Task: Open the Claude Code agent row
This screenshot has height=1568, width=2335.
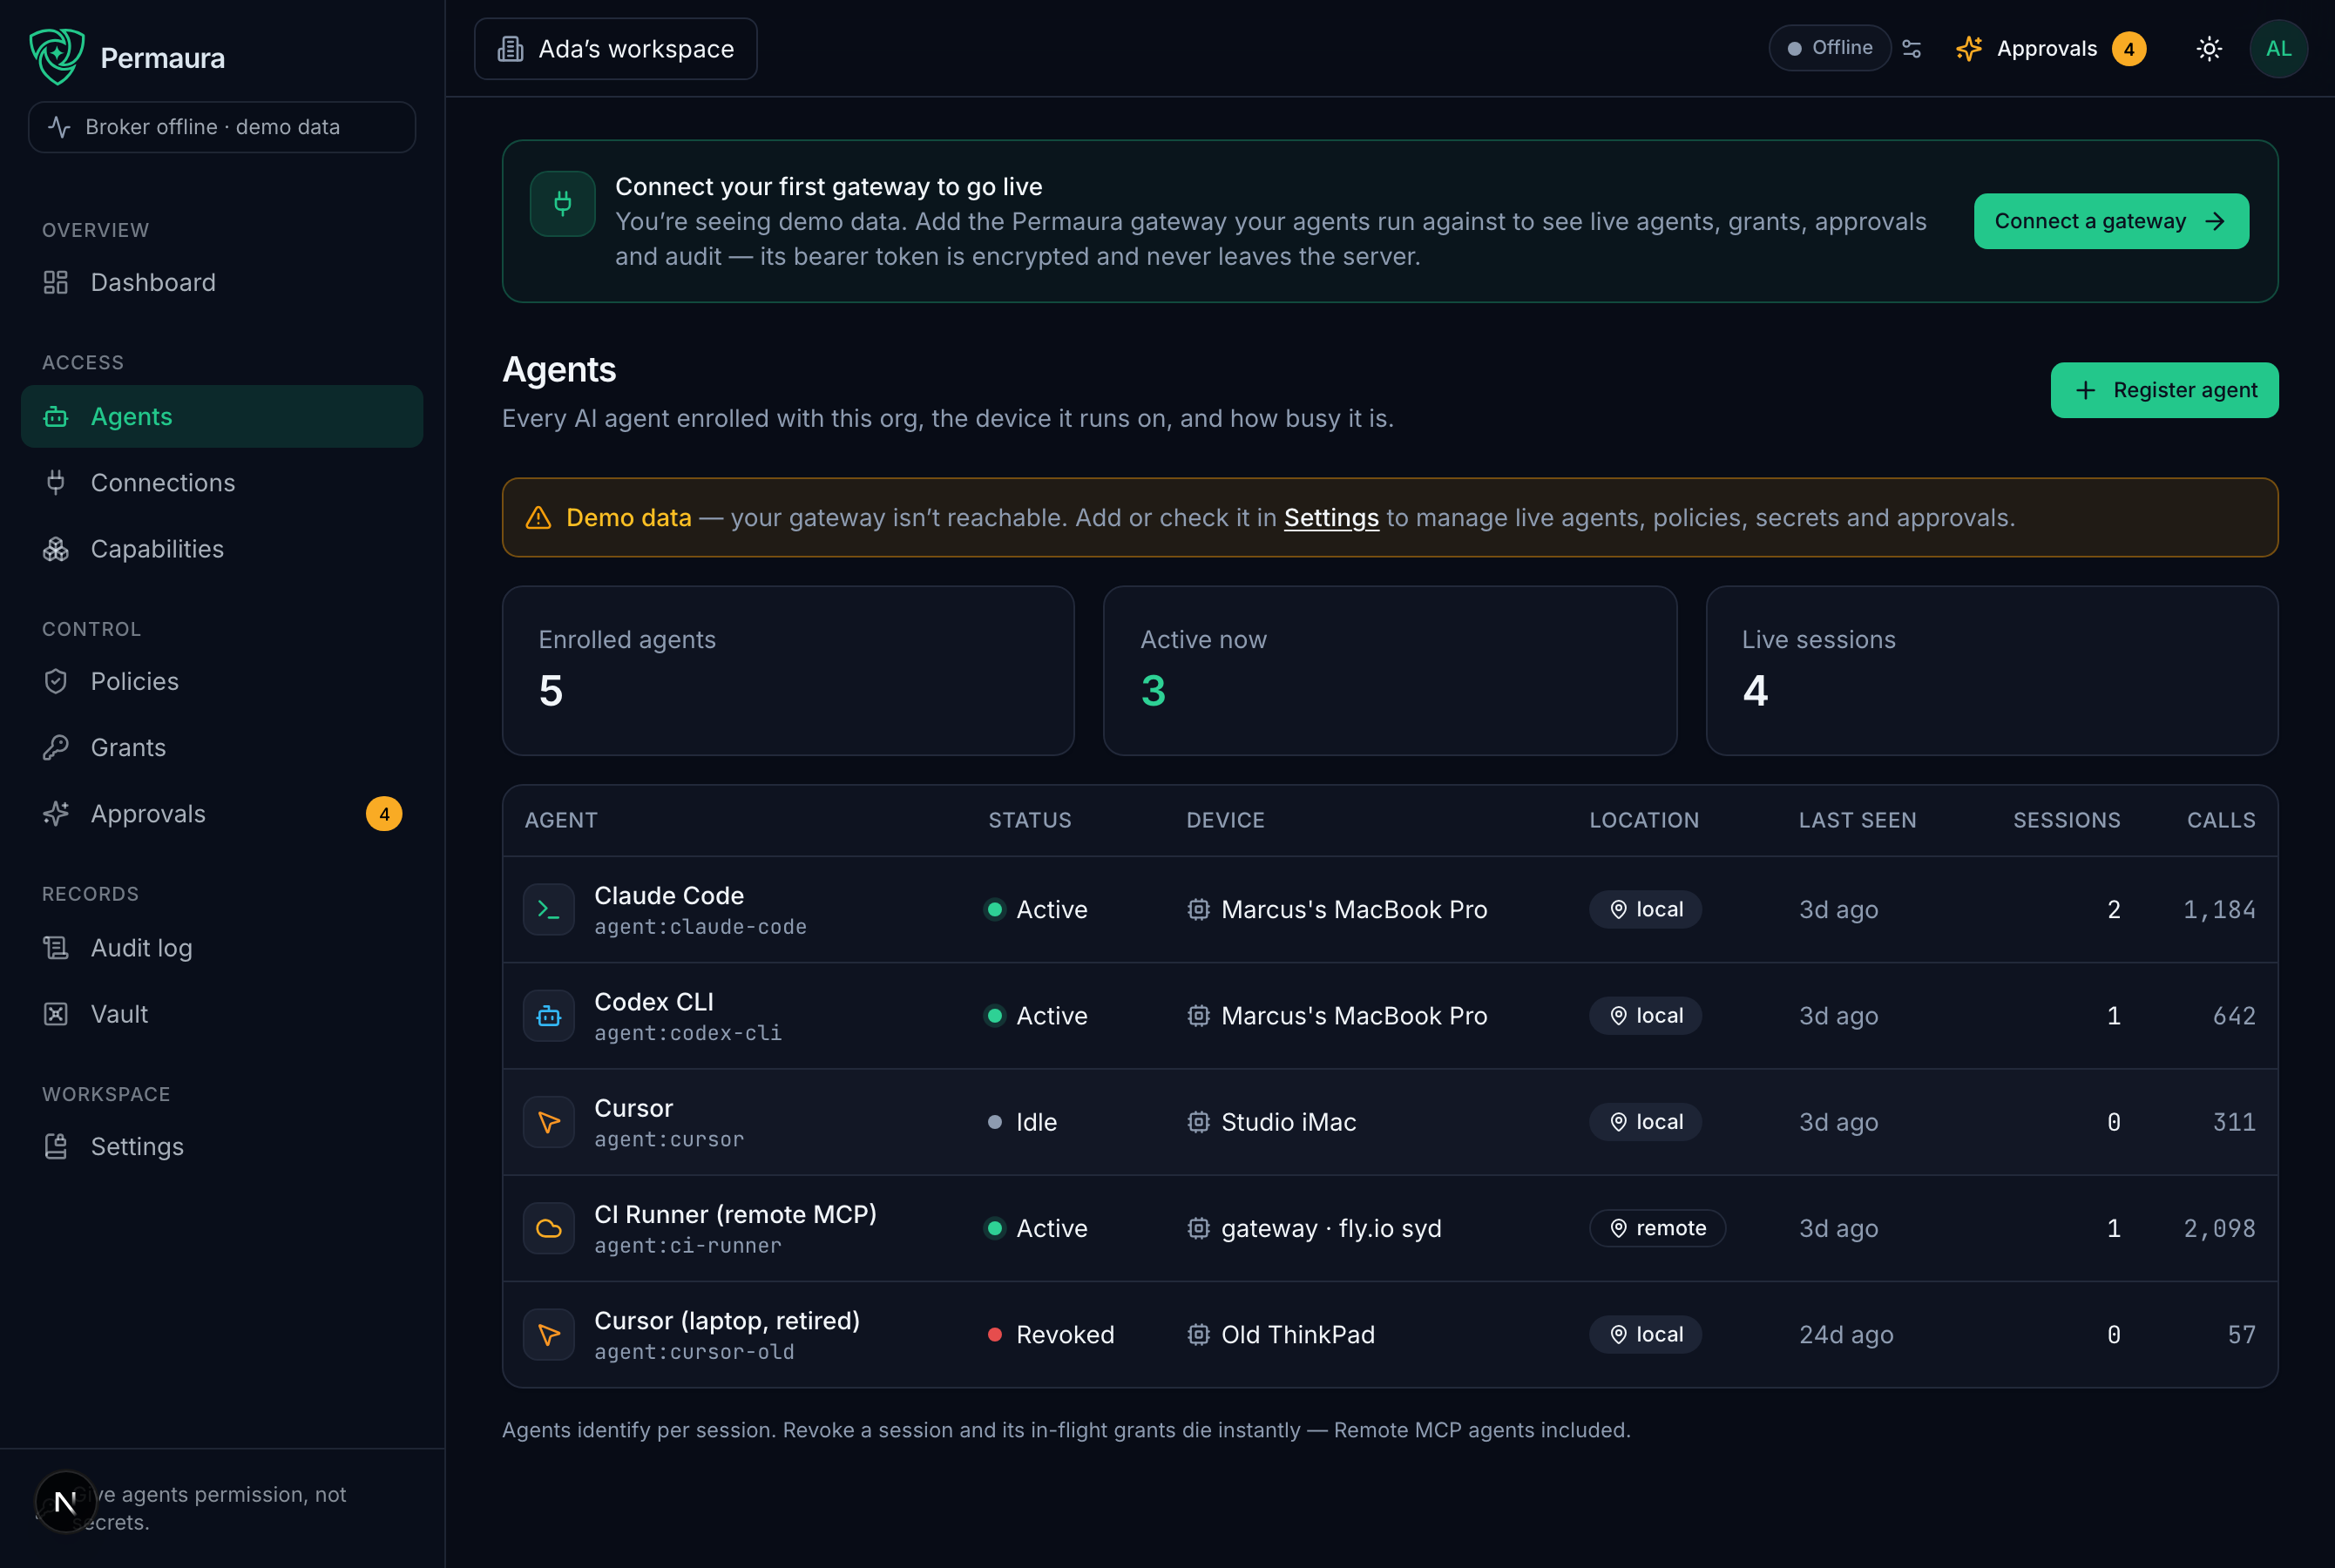Action: [x=1390, y=910]
